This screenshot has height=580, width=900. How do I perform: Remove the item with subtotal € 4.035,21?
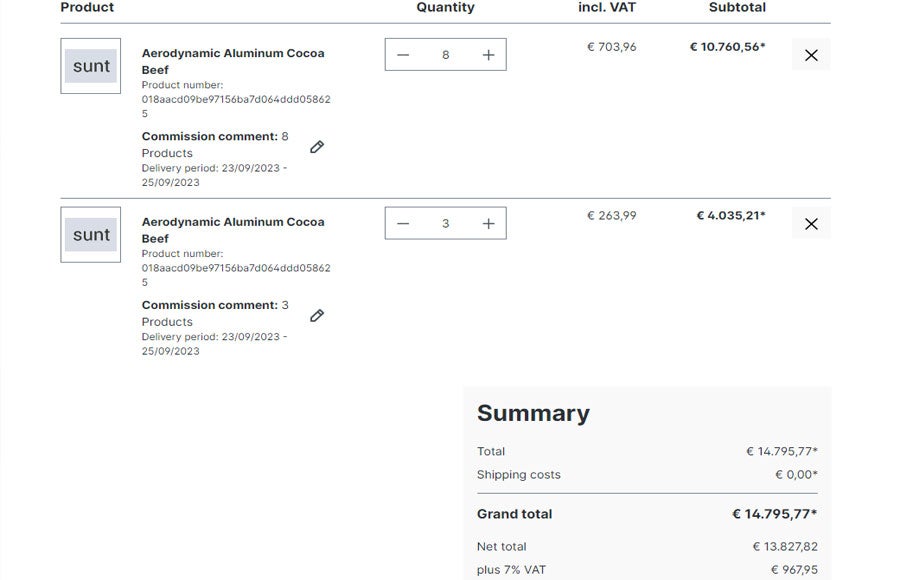(811, 224)
